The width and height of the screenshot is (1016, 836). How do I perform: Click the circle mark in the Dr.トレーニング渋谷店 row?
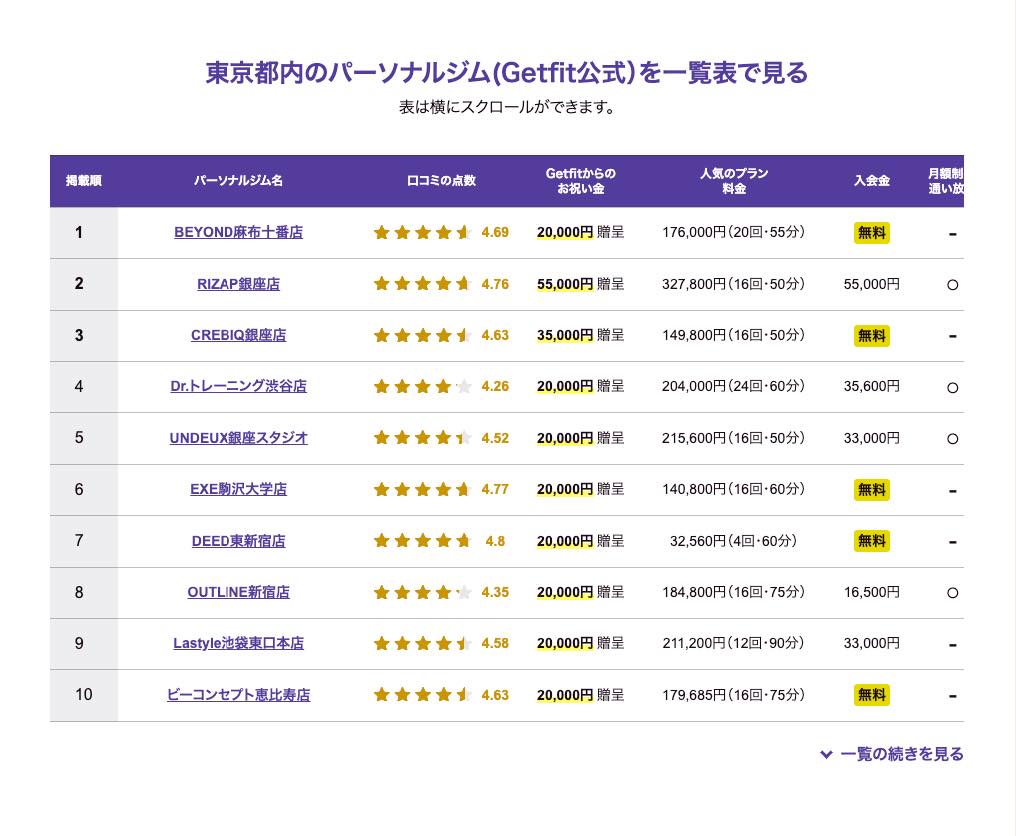click(x=952, y=388)
